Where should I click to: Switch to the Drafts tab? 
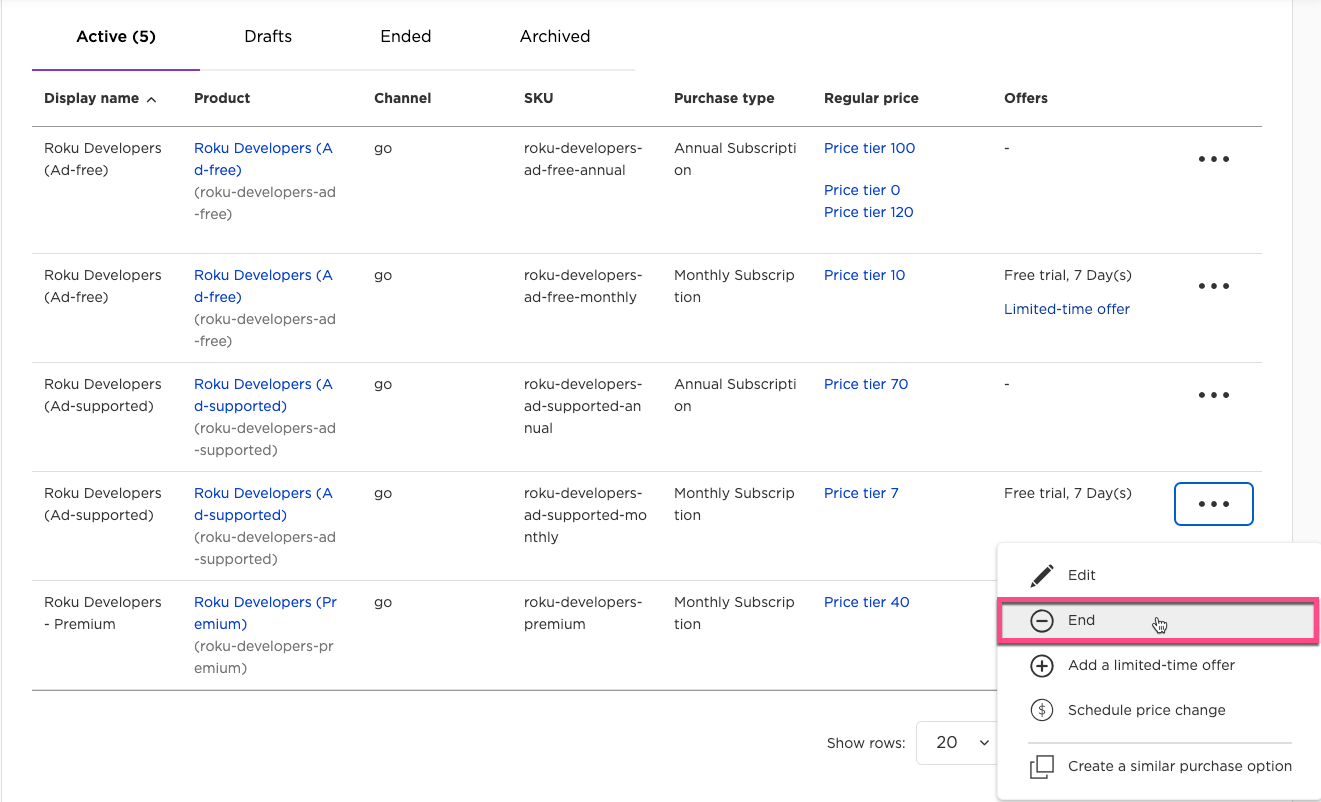point(268,36)
